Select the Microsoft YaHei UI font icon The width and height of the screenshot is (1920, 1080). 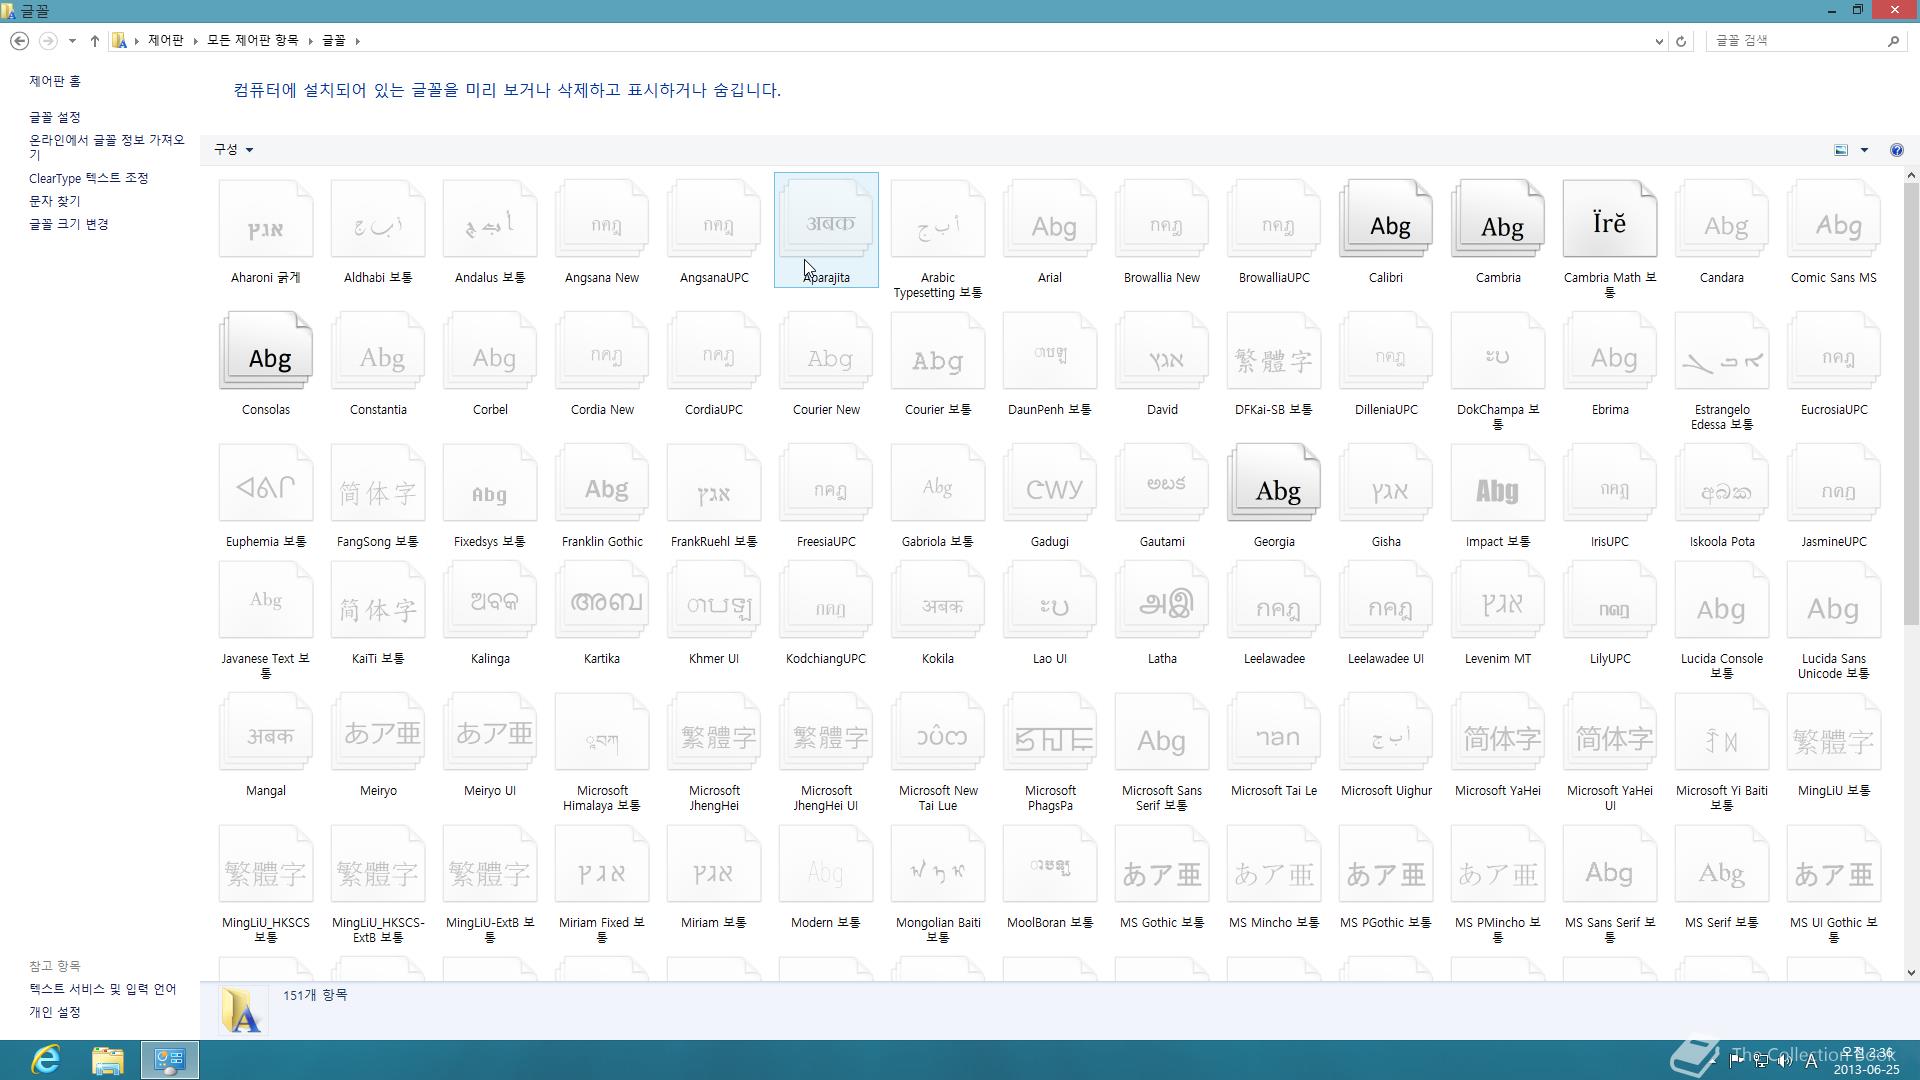(1609, 732)
